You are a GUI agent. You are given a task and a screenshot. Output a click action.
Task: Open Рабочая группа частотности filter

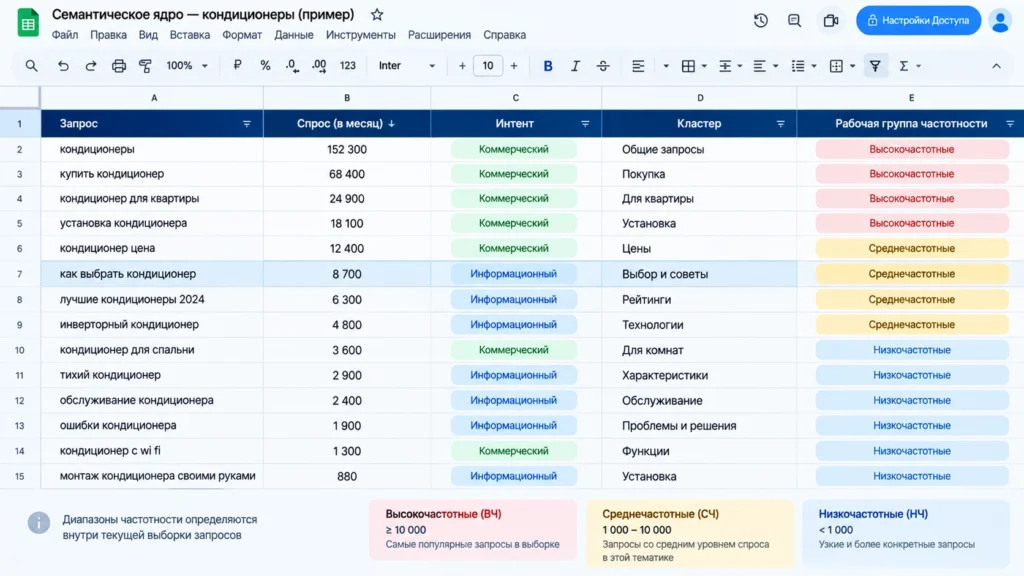coord(1010,123)
